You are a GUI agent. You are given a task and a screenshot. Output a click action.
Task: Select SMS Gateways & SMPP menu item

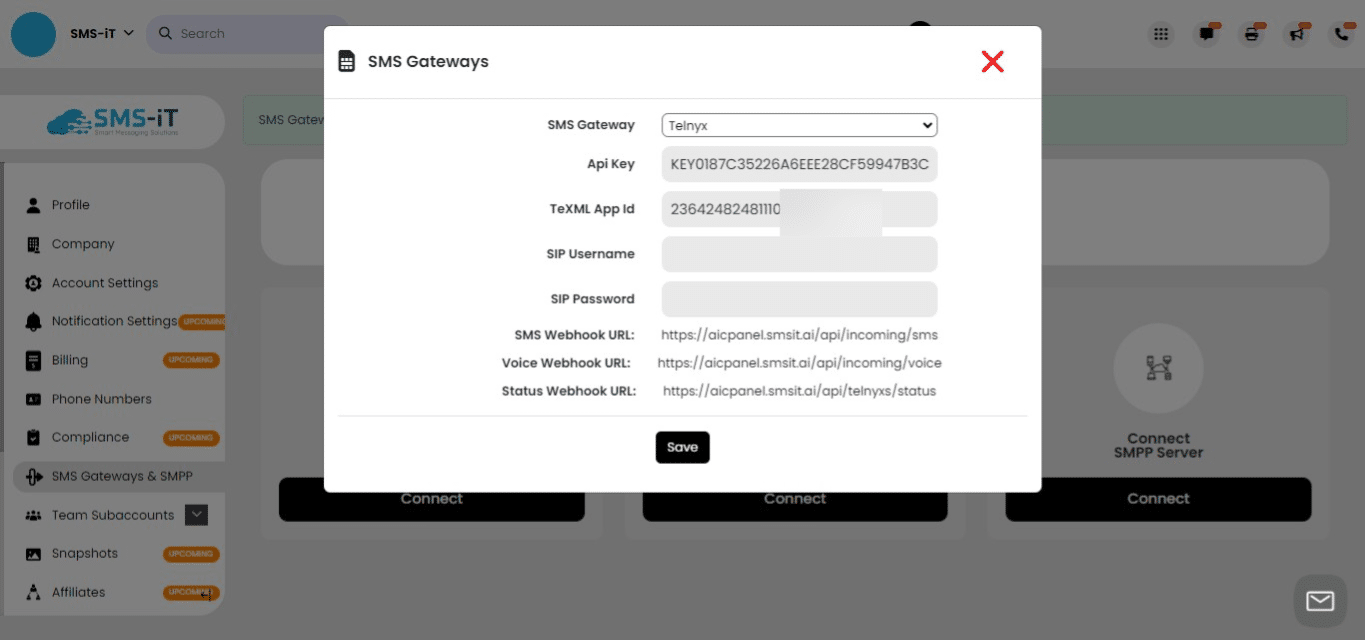tap(121, 476)
